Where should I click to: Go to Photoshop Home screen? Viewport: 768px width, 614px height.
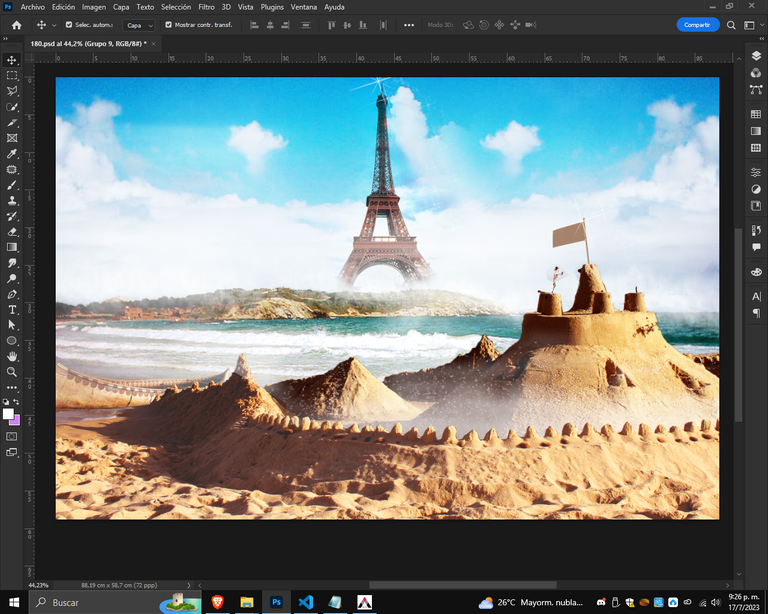[17, 25]
